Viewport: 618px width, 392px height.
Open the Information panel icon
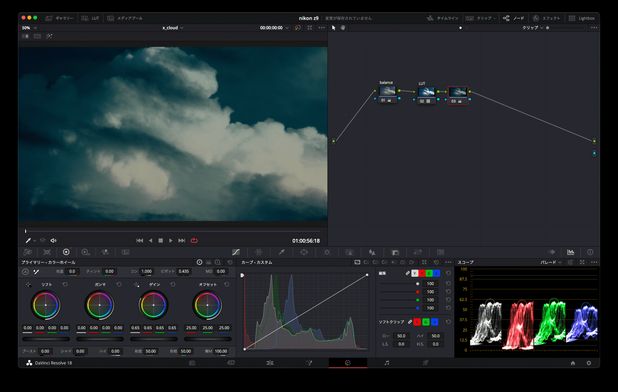coord(590,252)
